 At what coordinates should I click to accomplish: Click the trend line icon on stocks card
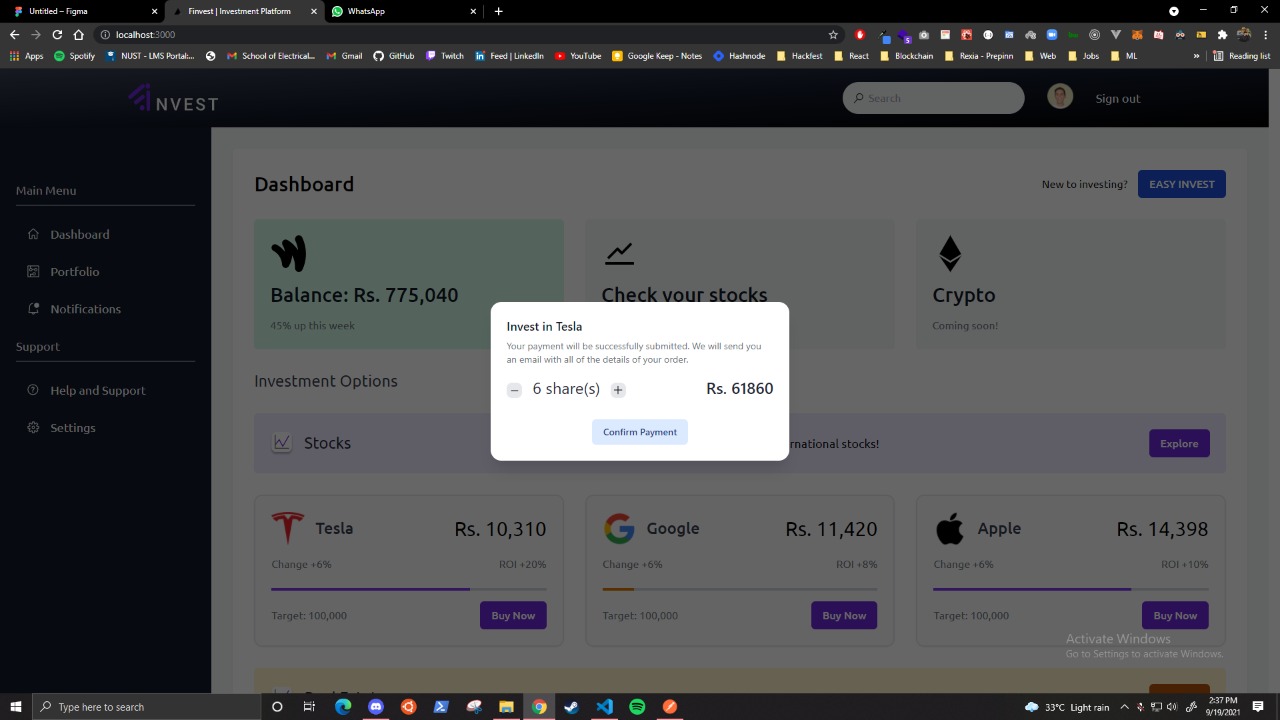[x=619, y=254]
